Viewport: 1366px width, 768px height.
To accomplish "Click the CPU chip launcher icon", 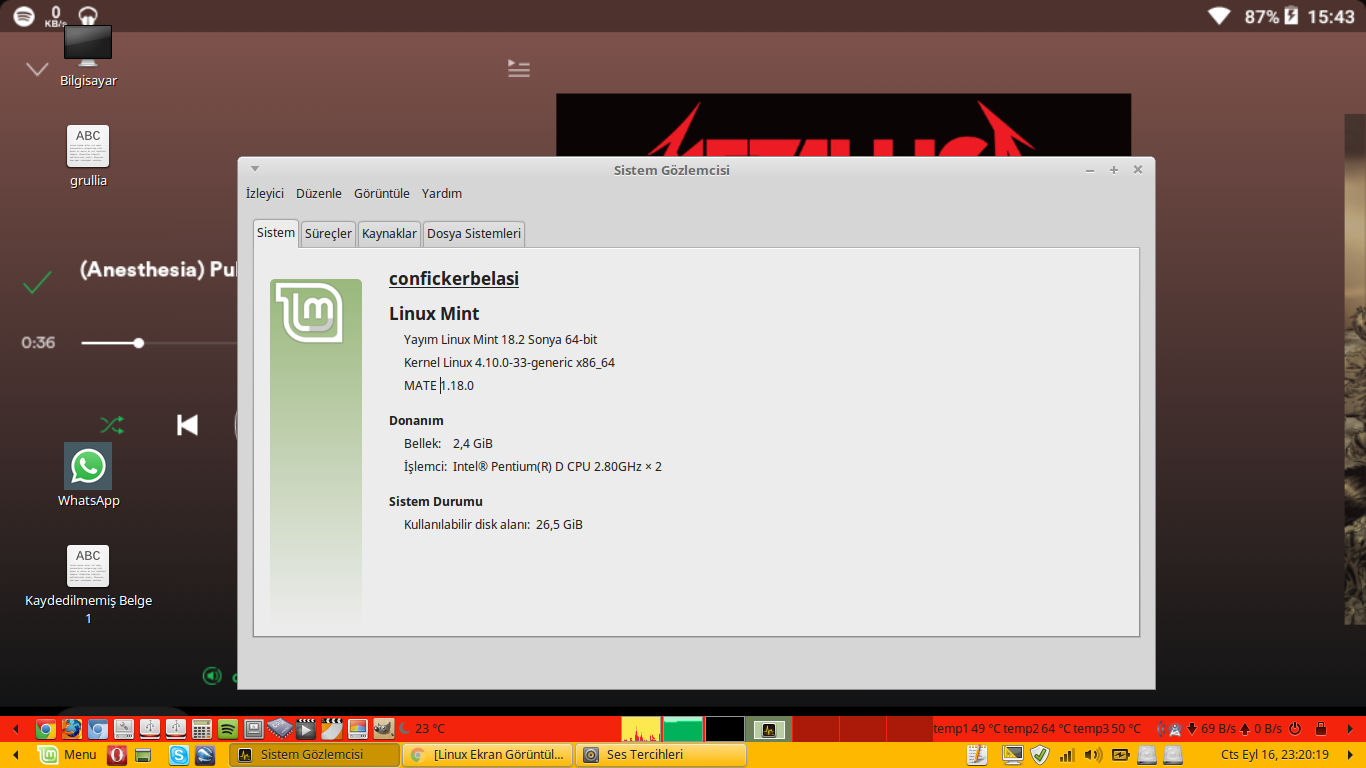I will click(280, 728).
